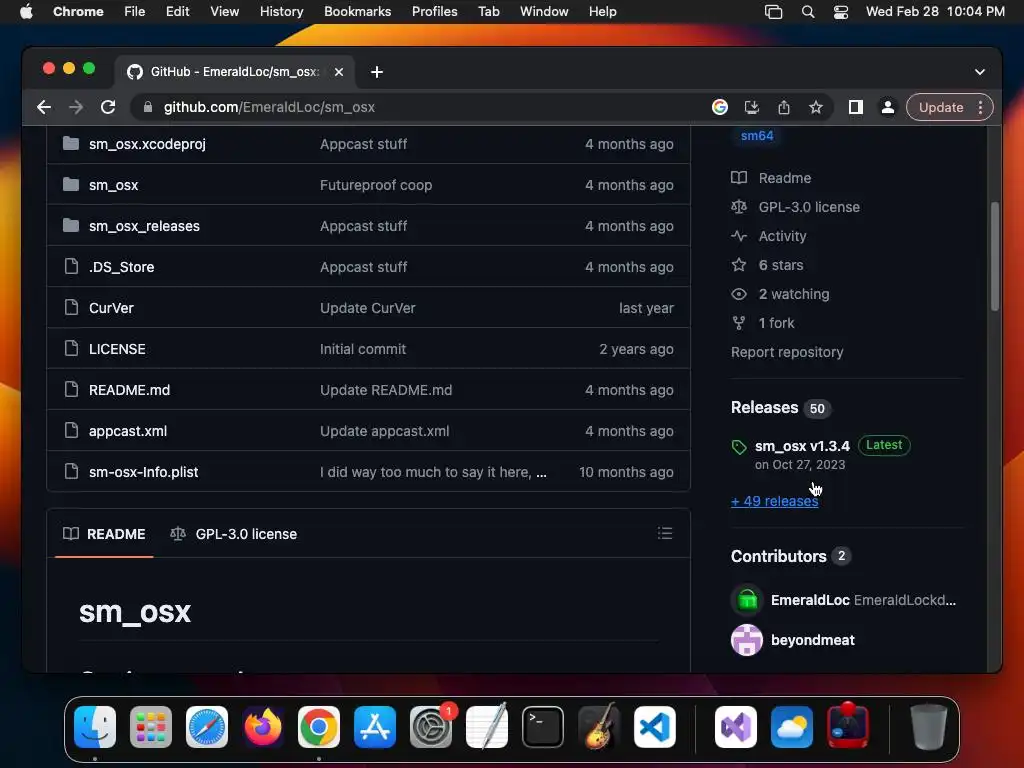Click the 'Update appcast.xml' commit message
This screenshot has width=1024, height=768.
(x=385, y=431)
